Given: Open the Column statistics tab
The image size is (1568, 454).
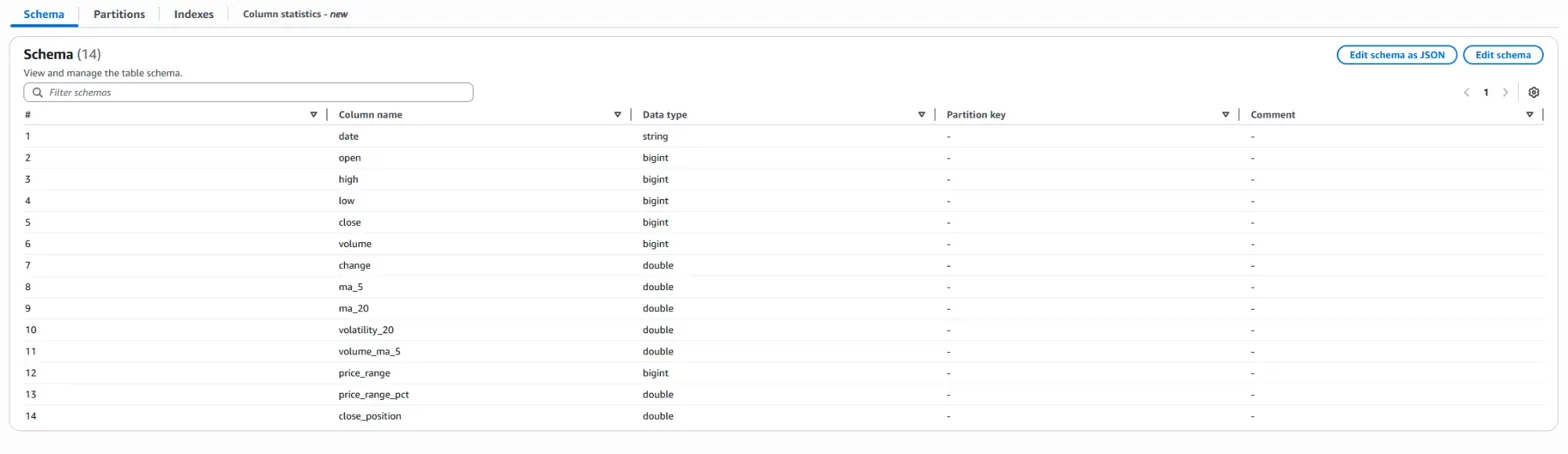Looking at the screenshot, I should pyautogui.click(x=296, y=14).
